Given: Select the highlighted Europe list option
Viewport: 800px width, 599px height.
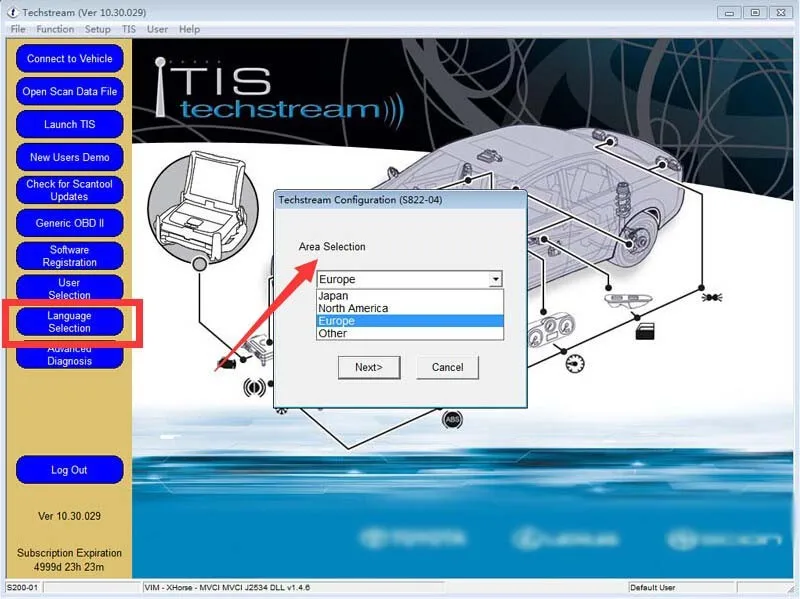Looking at the screenshot, I should pos(410,321).
